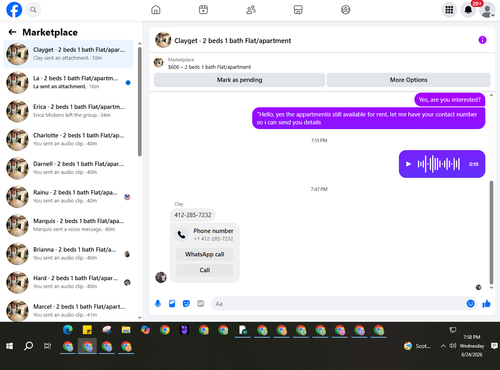Viewport: 500px width, 370px height.
Task: Launch Microsoft Edge from taskbar
Action: 68,330
